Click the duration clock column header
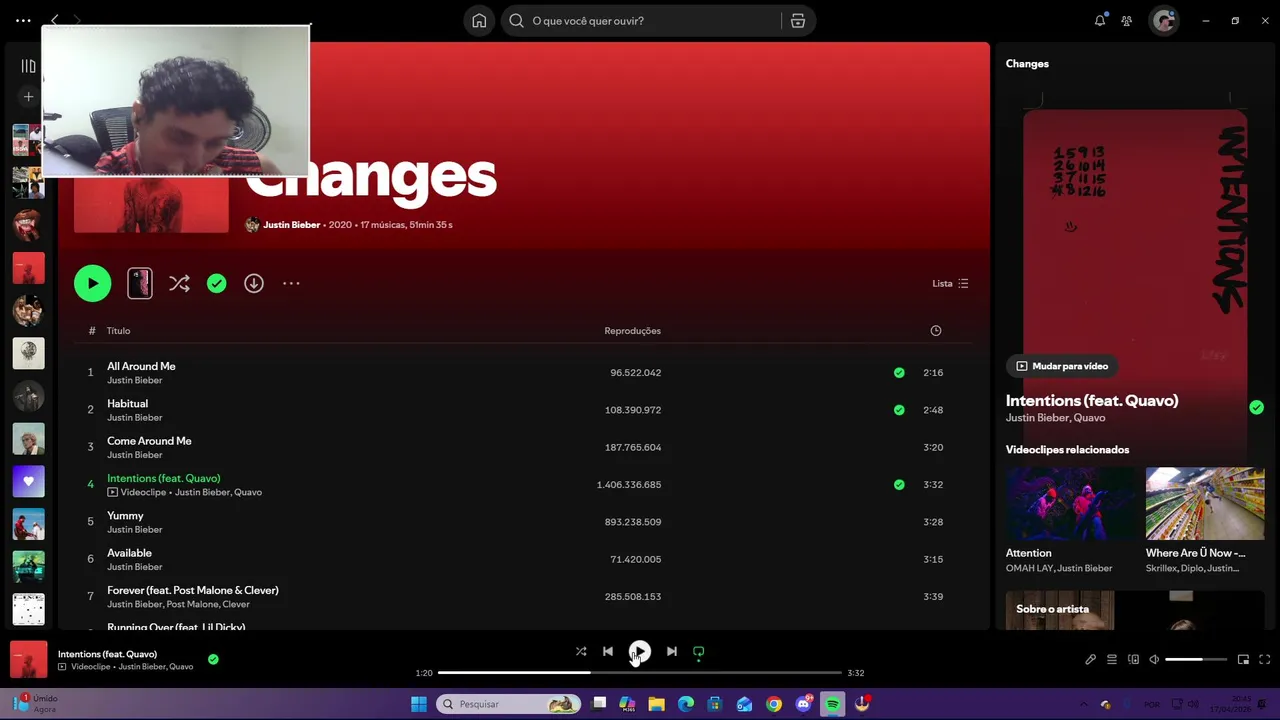 point(936,331)
